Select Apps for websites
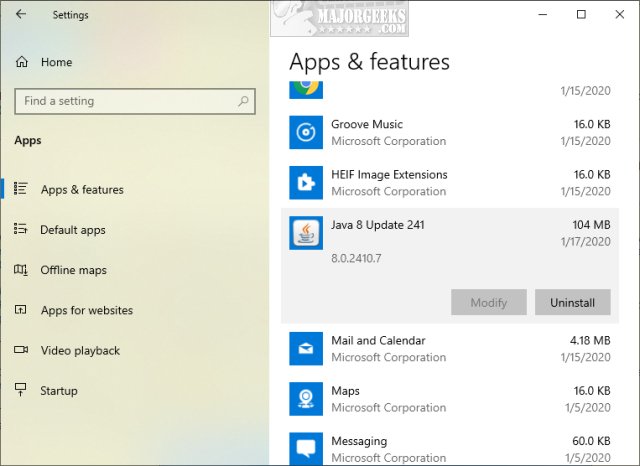The height and width of the screenshot is (466, 640). click(86, 310)
